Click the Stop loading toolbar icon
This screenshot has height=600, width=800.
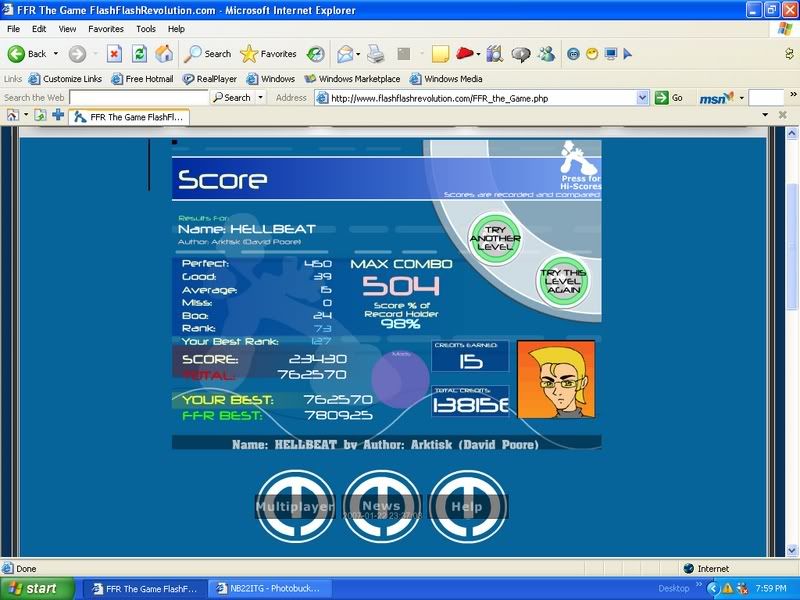[x=114, y=54]
